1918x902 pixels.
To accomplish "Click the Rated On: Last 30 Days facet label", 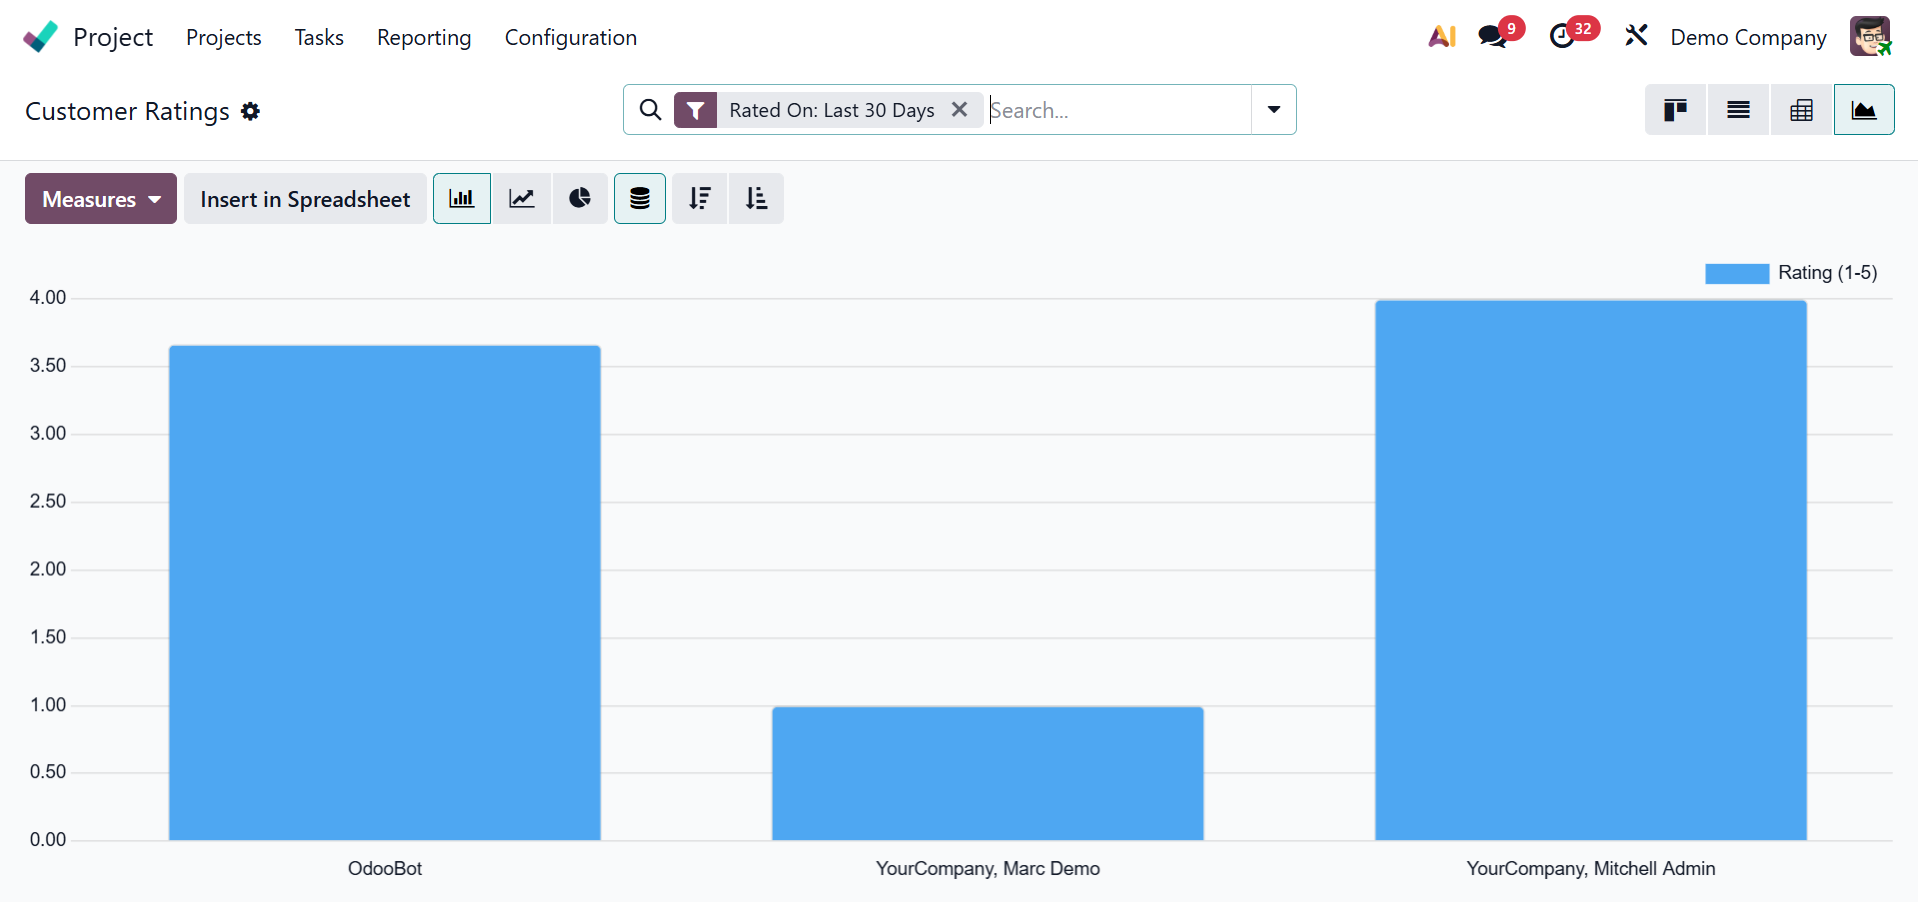I will pos(832,110).
